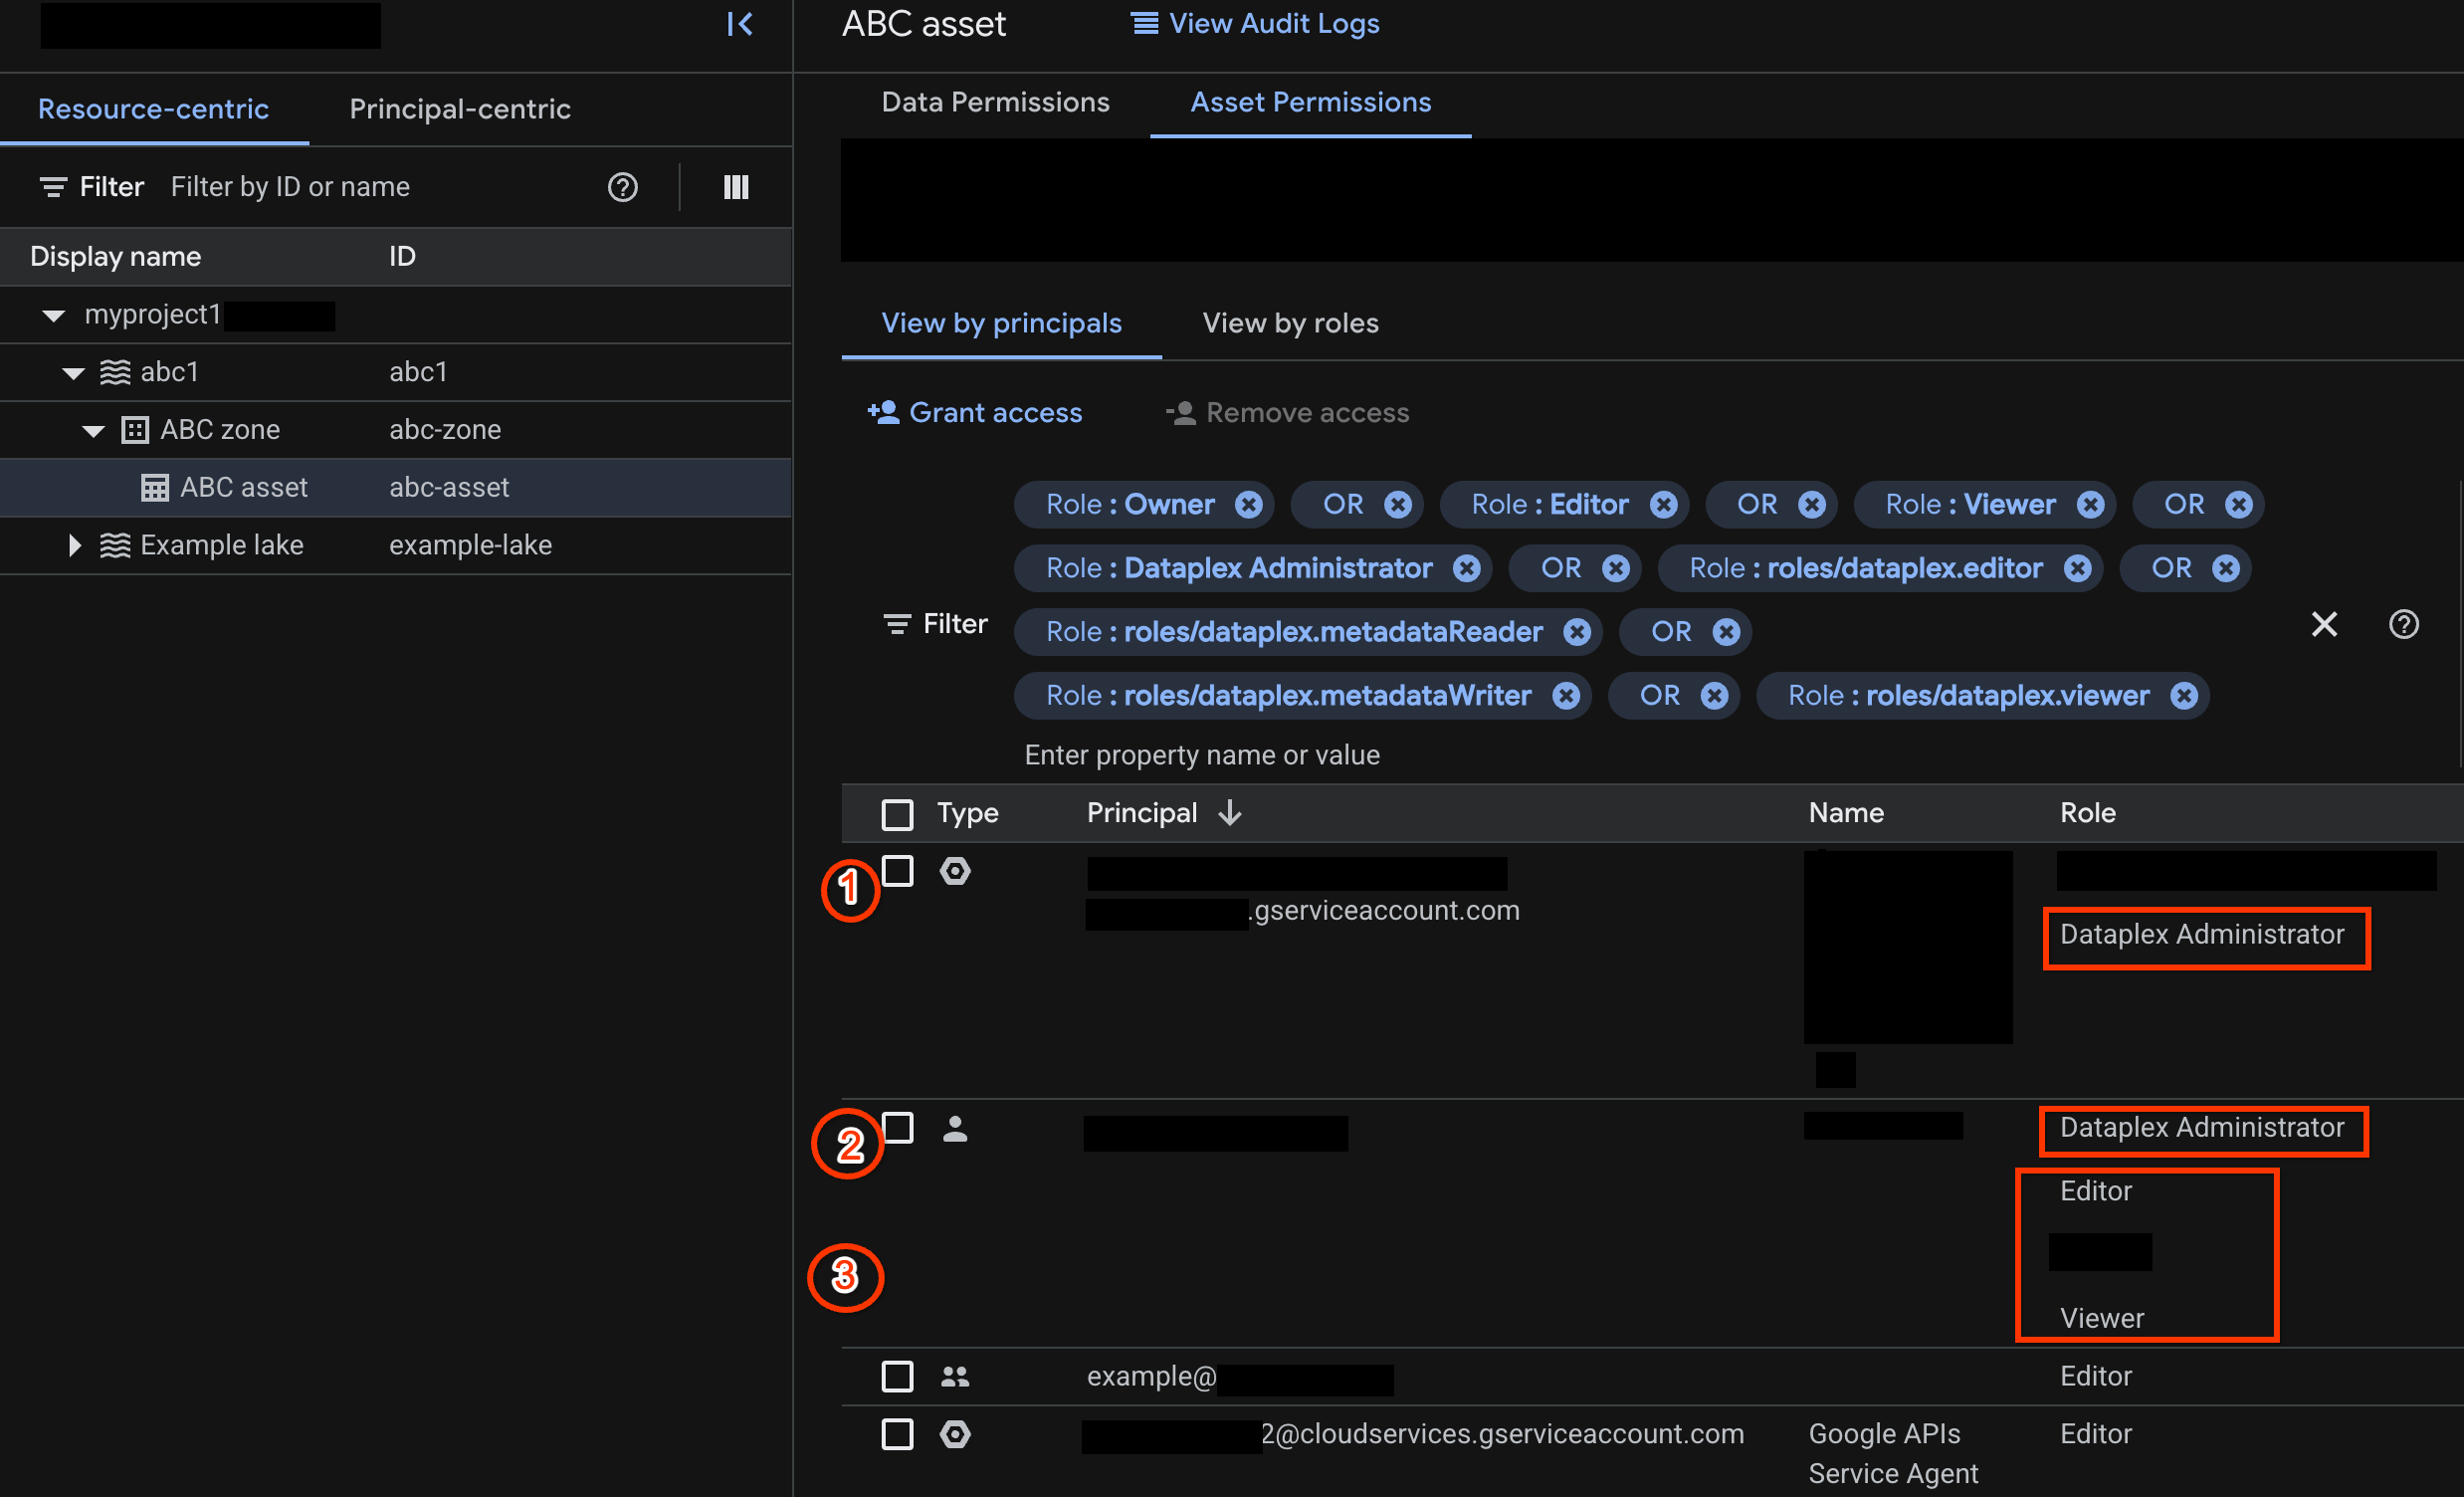Toggle the select-all checkbox in the table header
The height and width of the screenshot is (1497, 2464).
coord(897,813)
